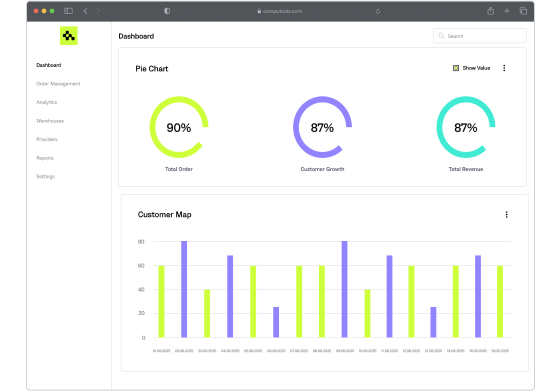Open the Pie Chart three-dot options menu

point(504,68)
